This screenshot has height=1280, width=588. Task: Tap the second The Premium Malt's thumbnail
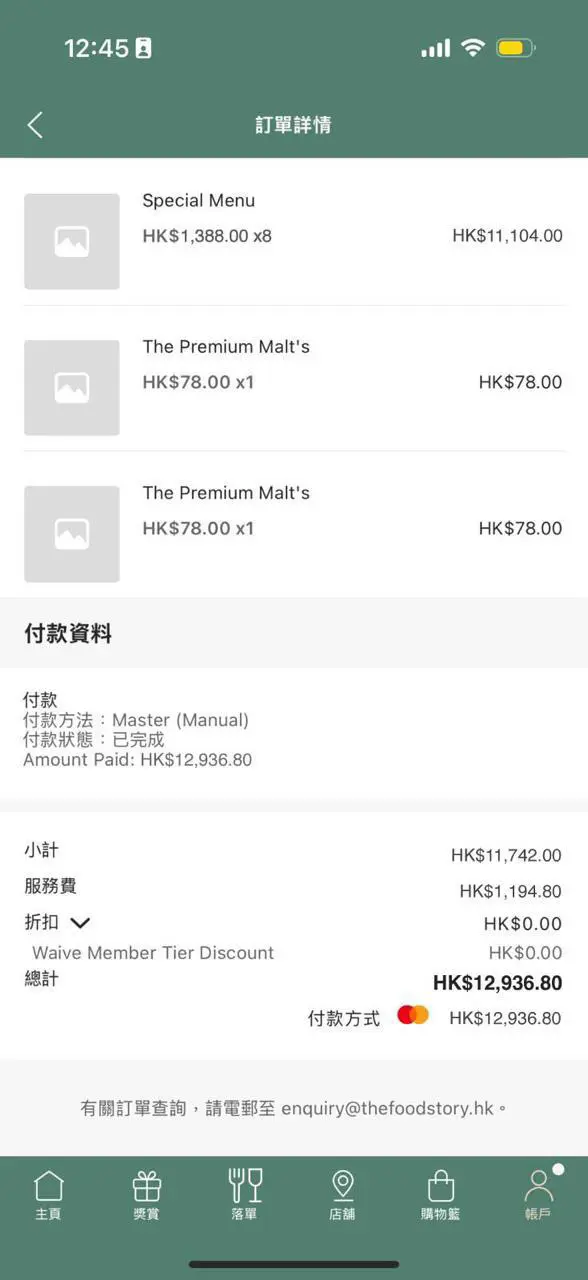coord(71,533)
